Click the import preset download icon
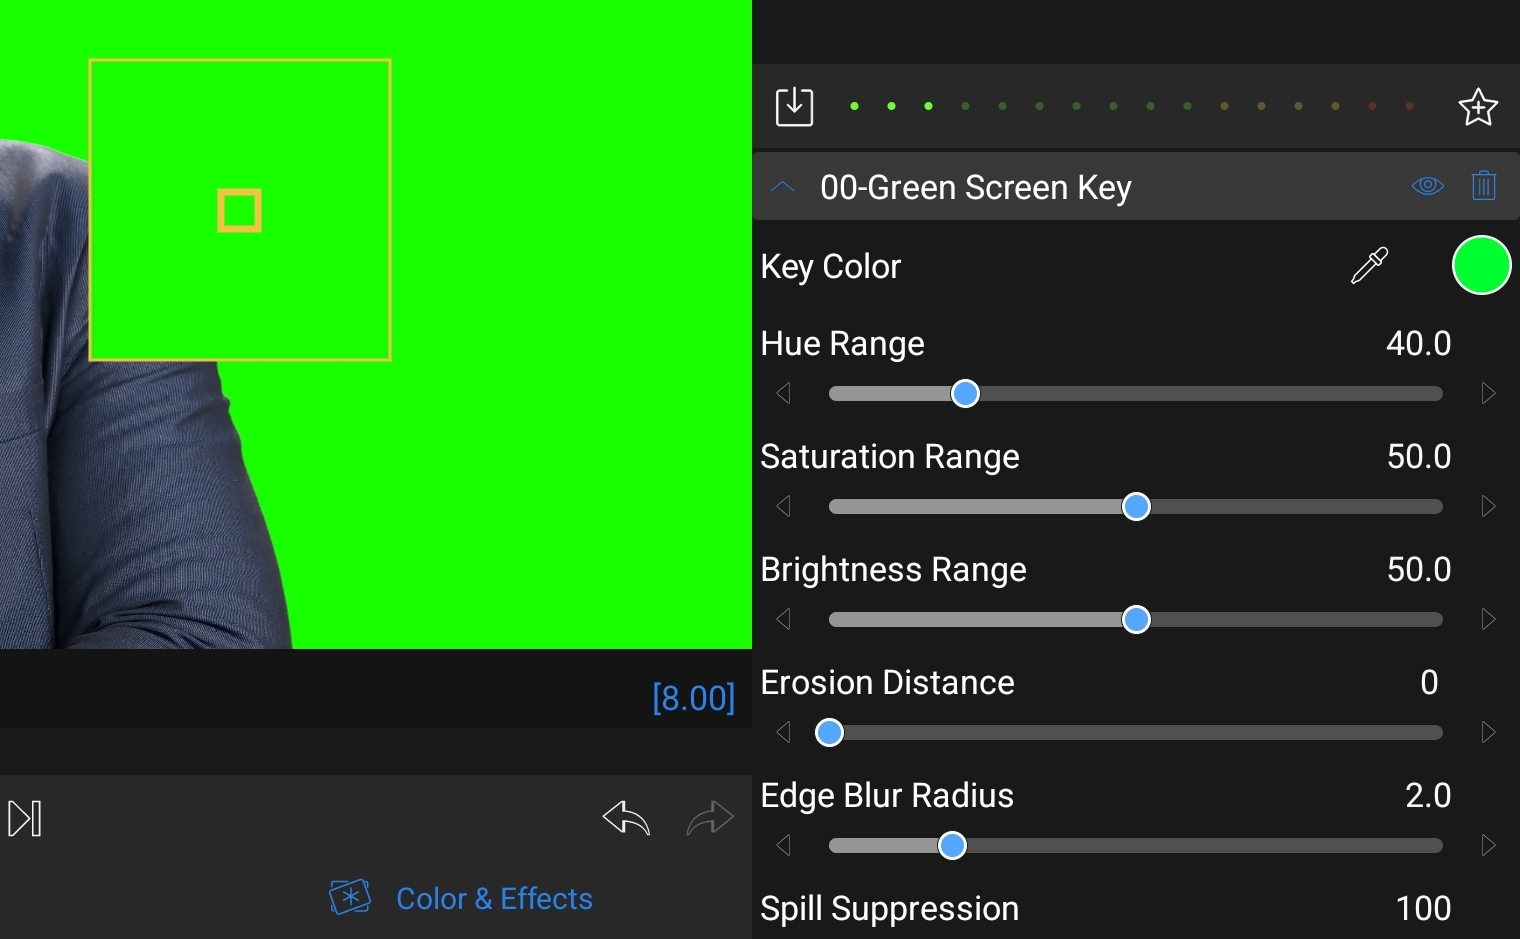Screen dimensions: 1520x939 click(x=794, y=106)
